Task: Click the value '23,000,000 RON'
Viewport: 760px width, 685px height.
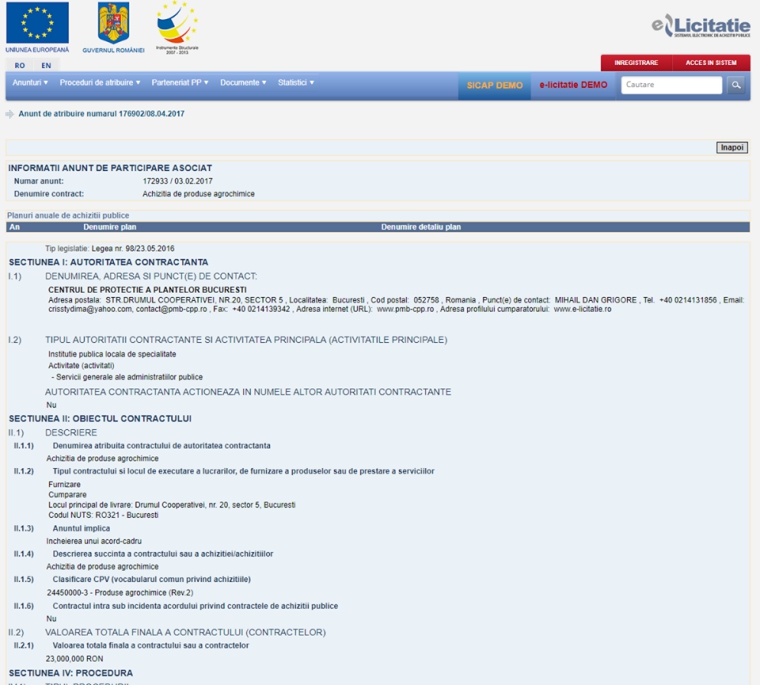Action: [74, 659]
